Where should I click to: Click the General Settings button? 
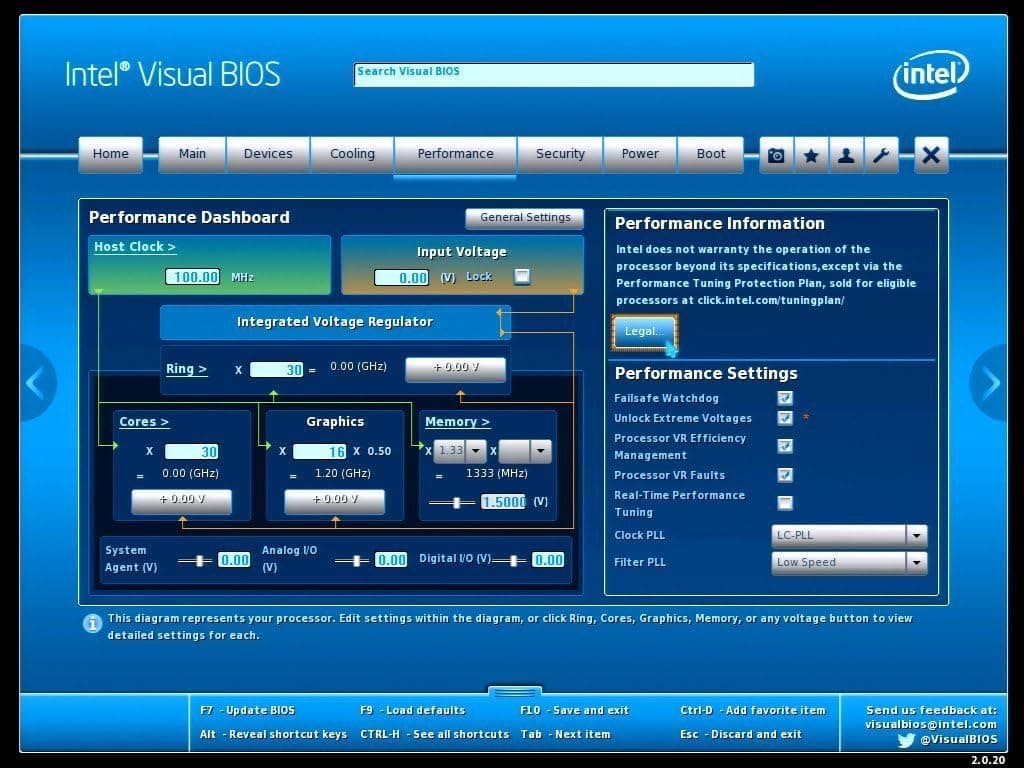point(525,217)
